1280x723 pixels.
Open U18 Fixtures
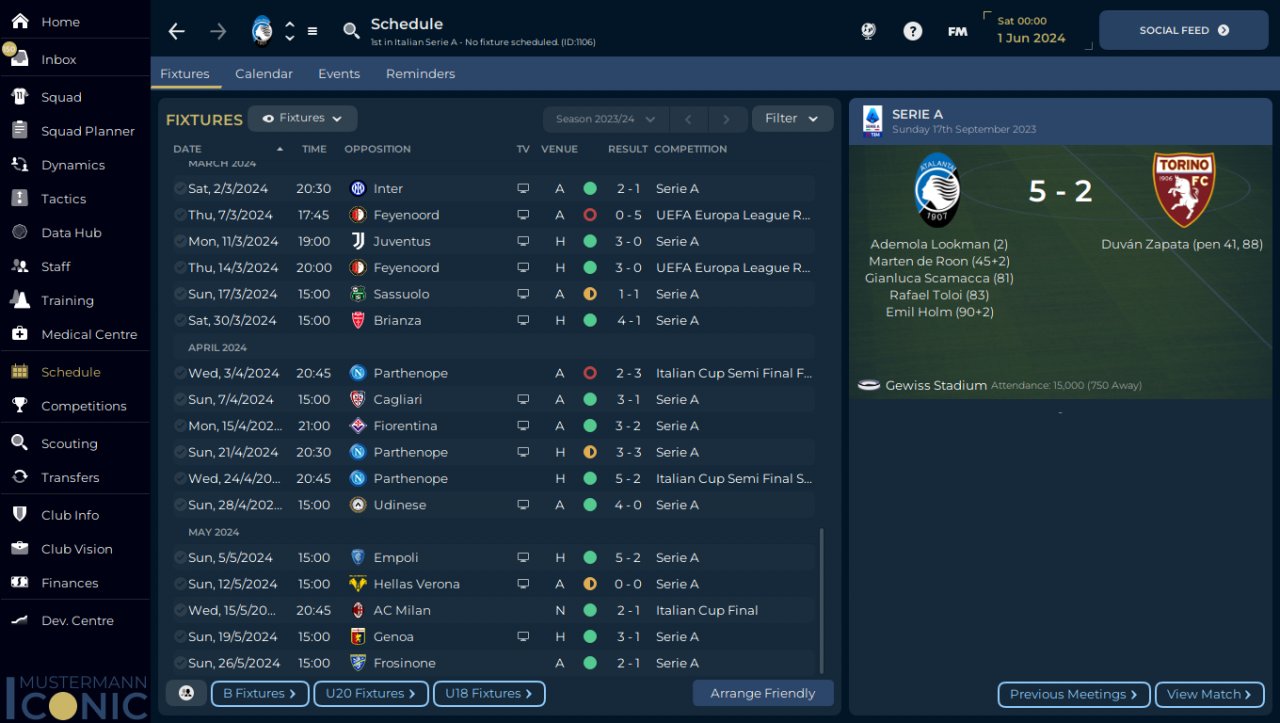(x=489, y=693)
